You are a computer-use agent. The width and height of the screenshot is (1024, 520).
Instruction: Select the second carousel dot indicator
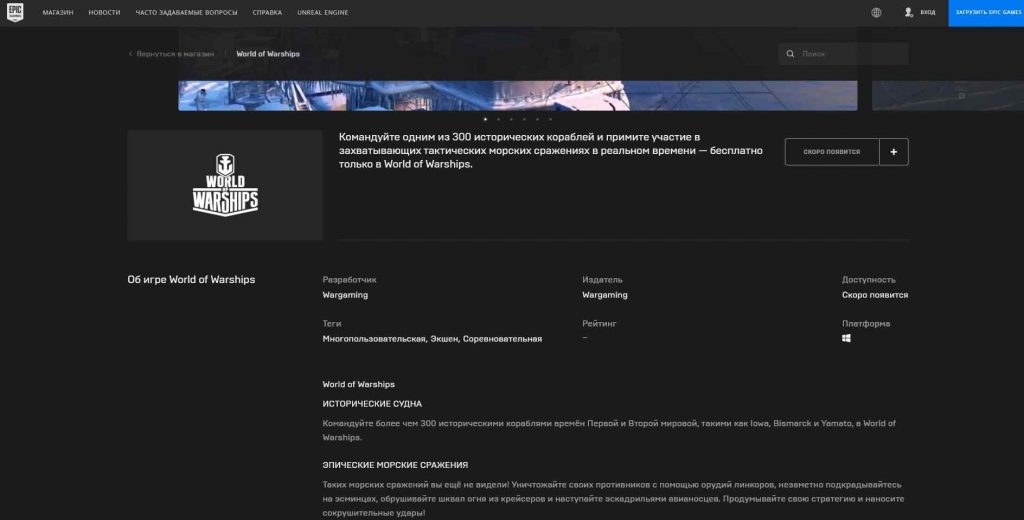pos(498,119)
